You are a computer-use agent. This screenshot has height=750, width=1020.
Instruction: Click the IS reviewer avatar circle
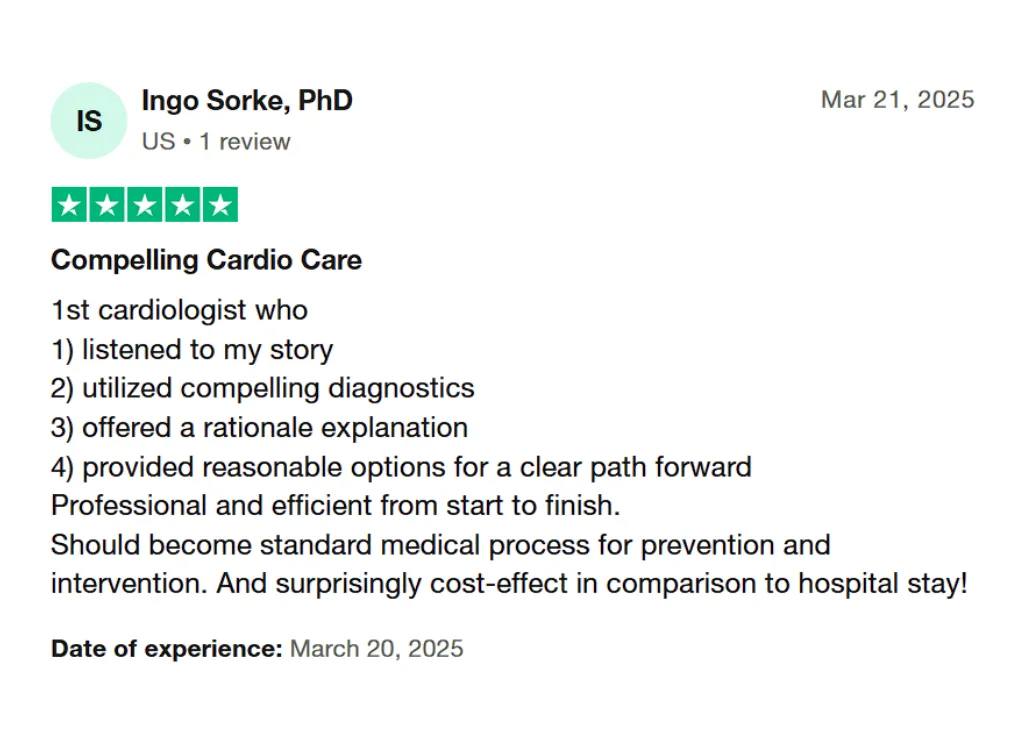pos(89,121)
